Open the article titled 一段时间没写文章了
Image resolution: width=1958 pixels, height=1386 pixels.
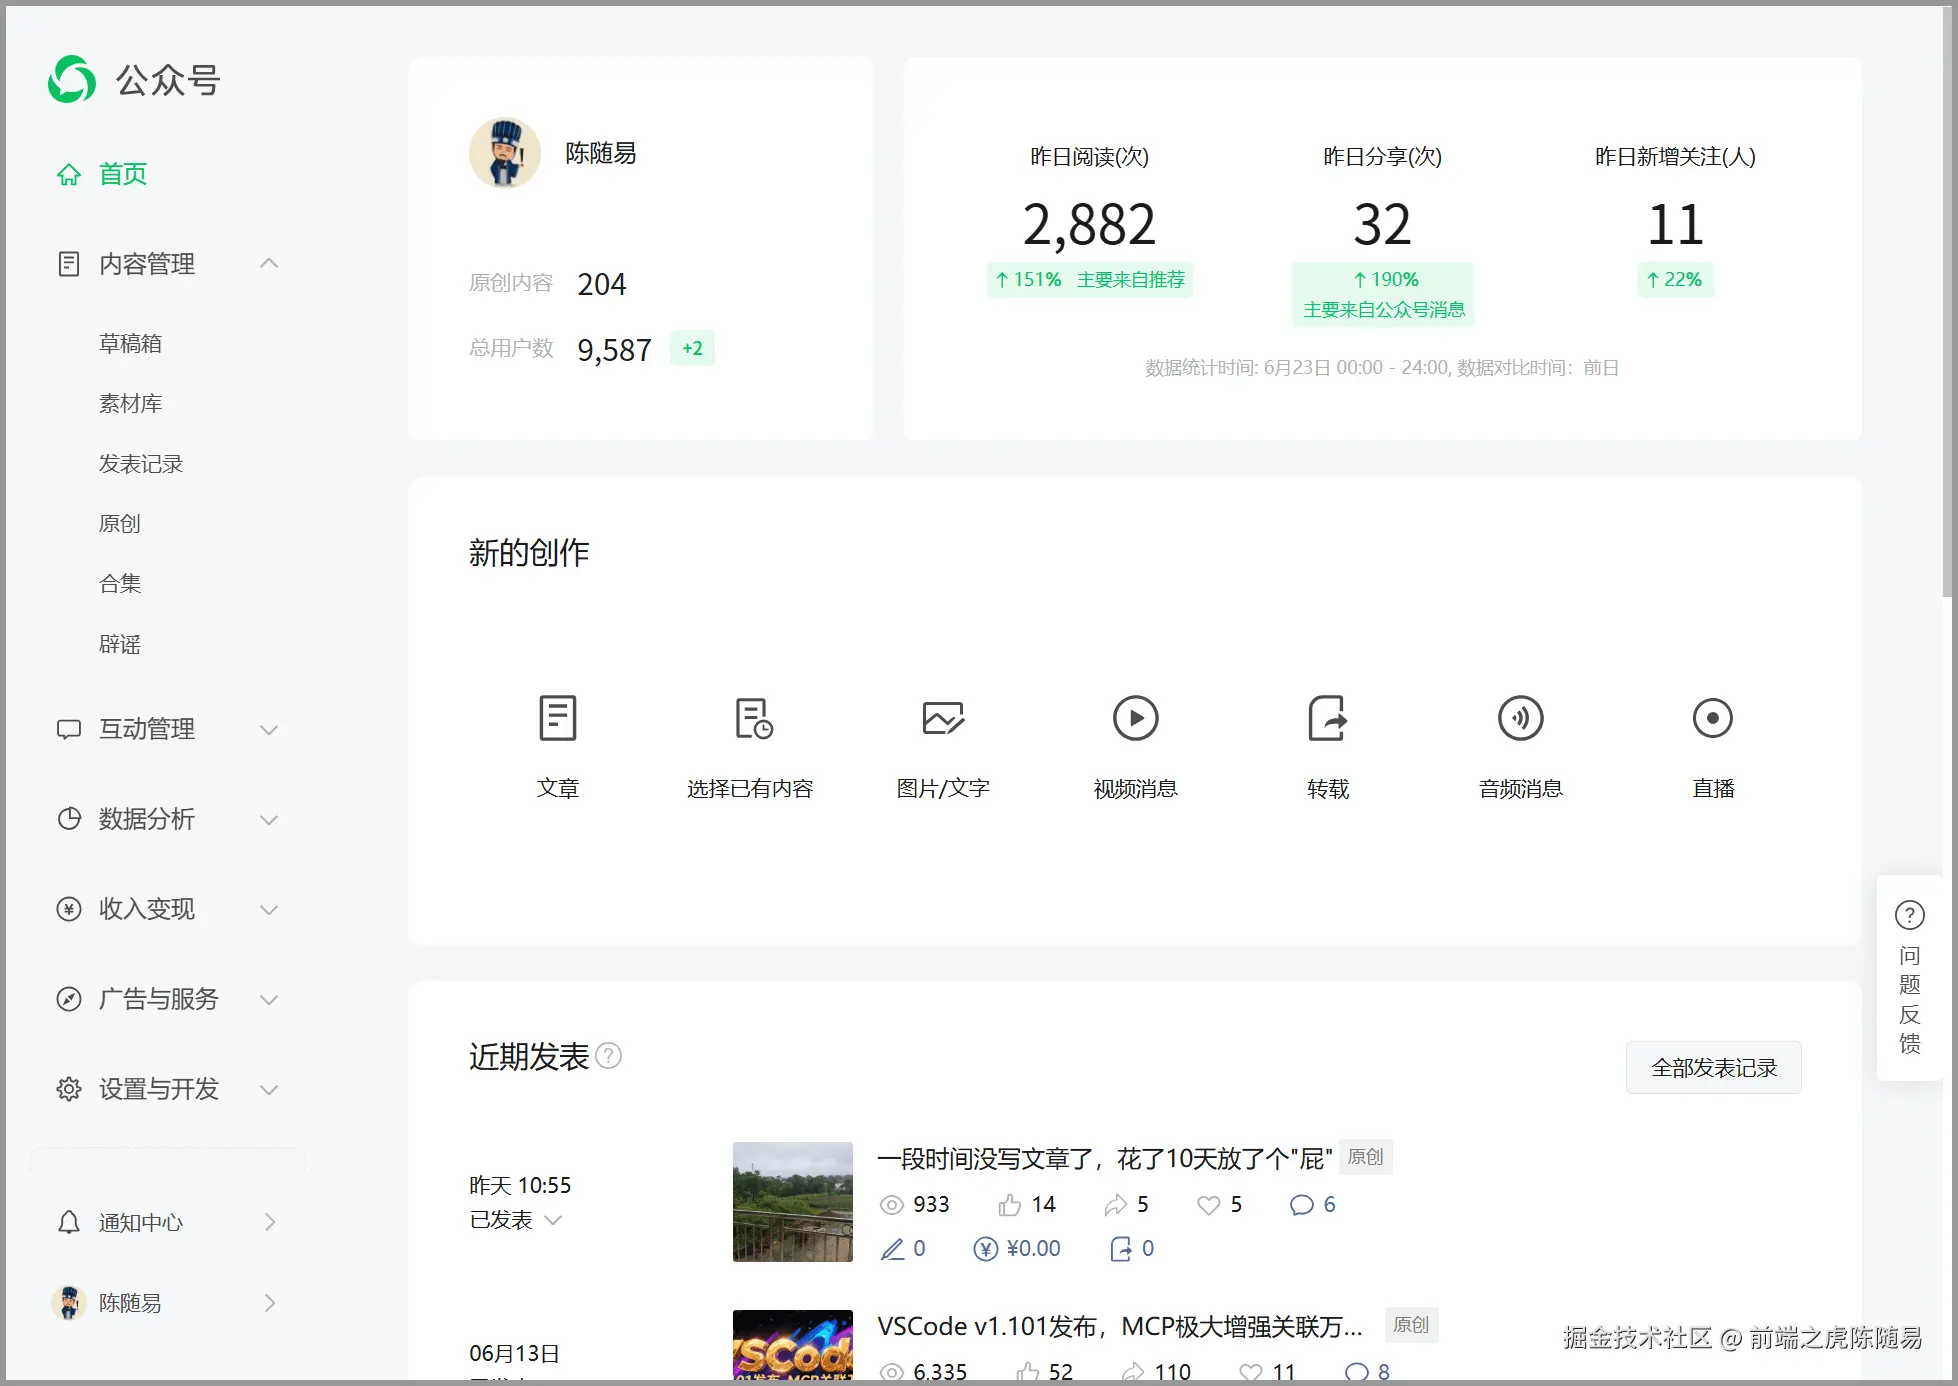point(1104,1159)
